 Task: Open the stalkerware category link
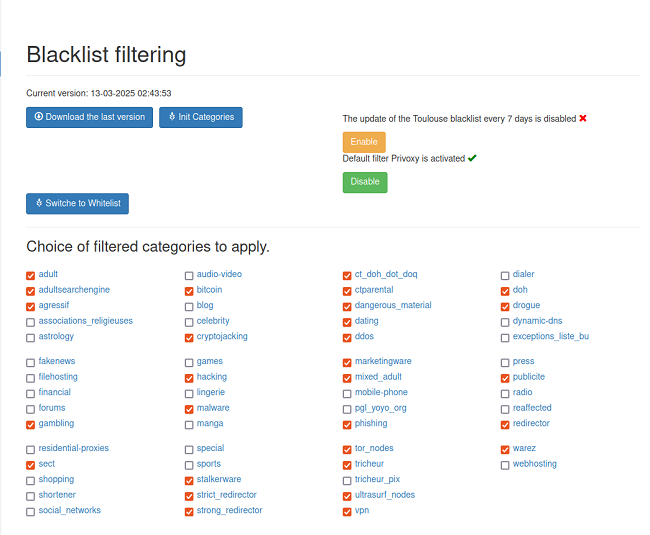(x=219, y=480)
